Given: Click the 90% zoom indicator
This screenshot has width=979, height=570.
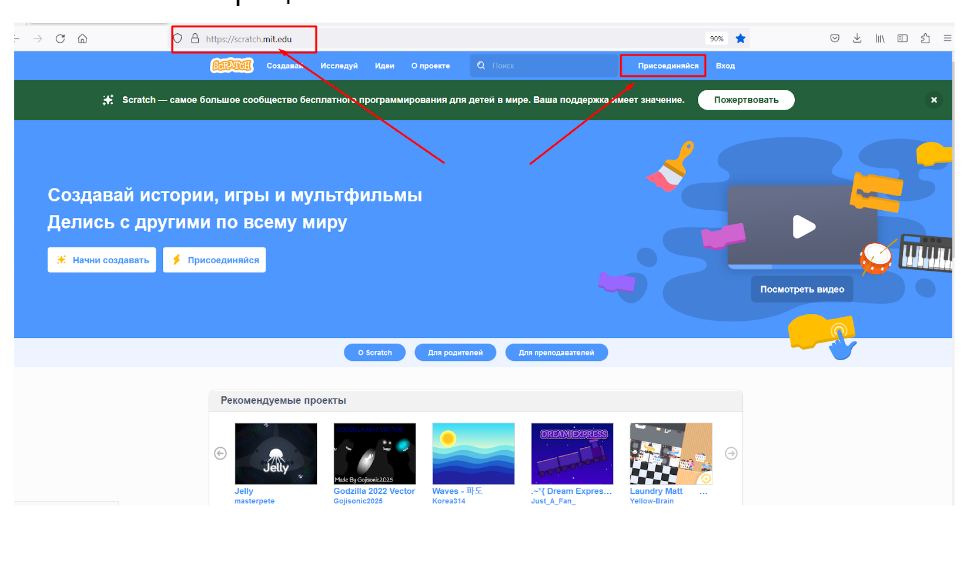Looking at the screenshot, I should tap(717, 39).
